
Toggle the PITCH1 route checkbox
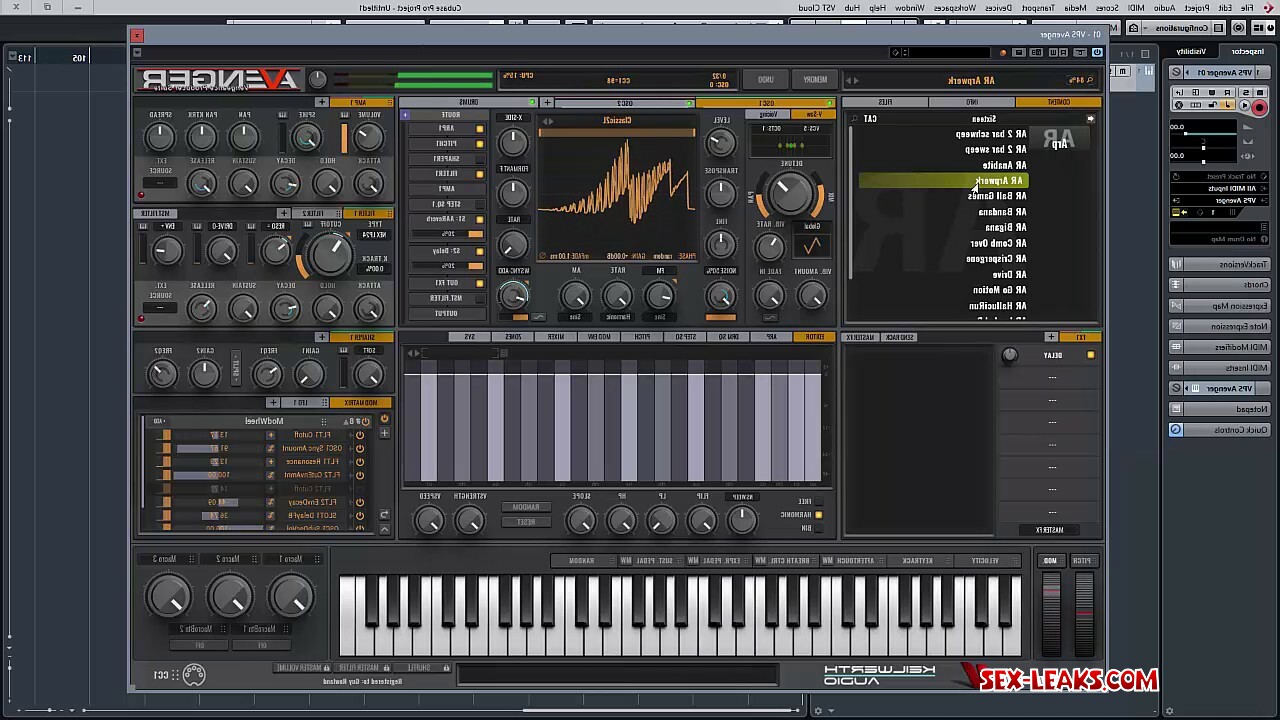coord(480,144)
